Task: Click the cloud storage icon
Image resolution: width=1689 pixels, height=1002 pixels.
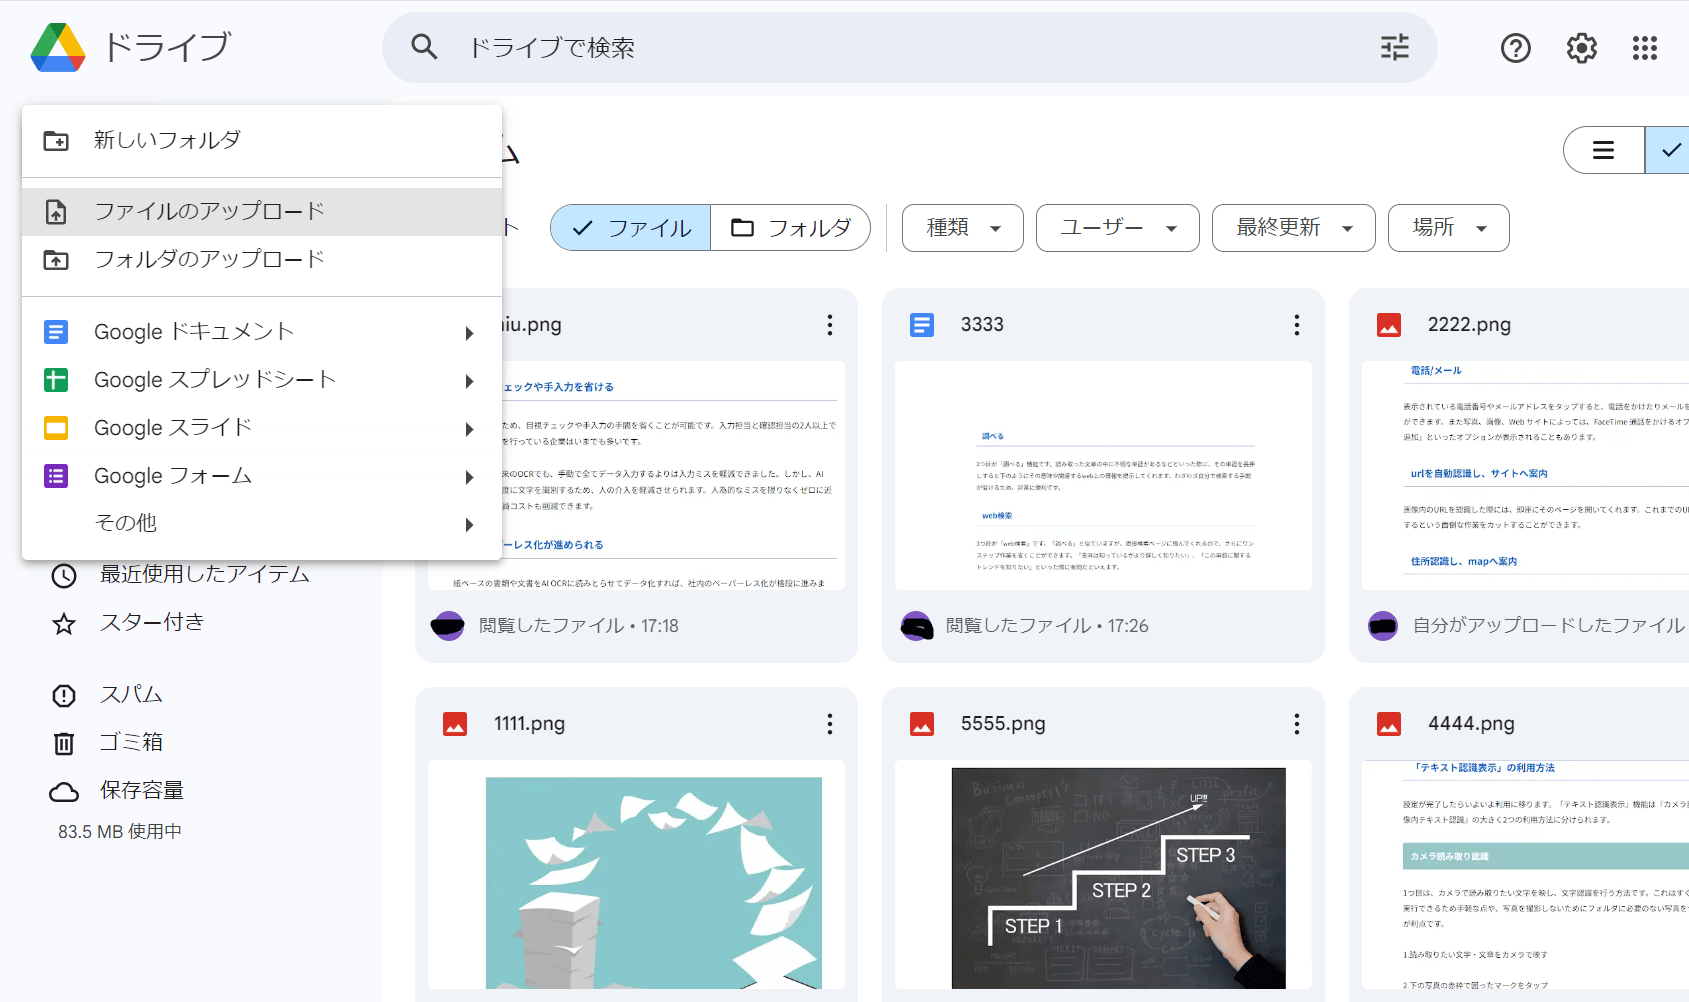Action: click(64, 792)
